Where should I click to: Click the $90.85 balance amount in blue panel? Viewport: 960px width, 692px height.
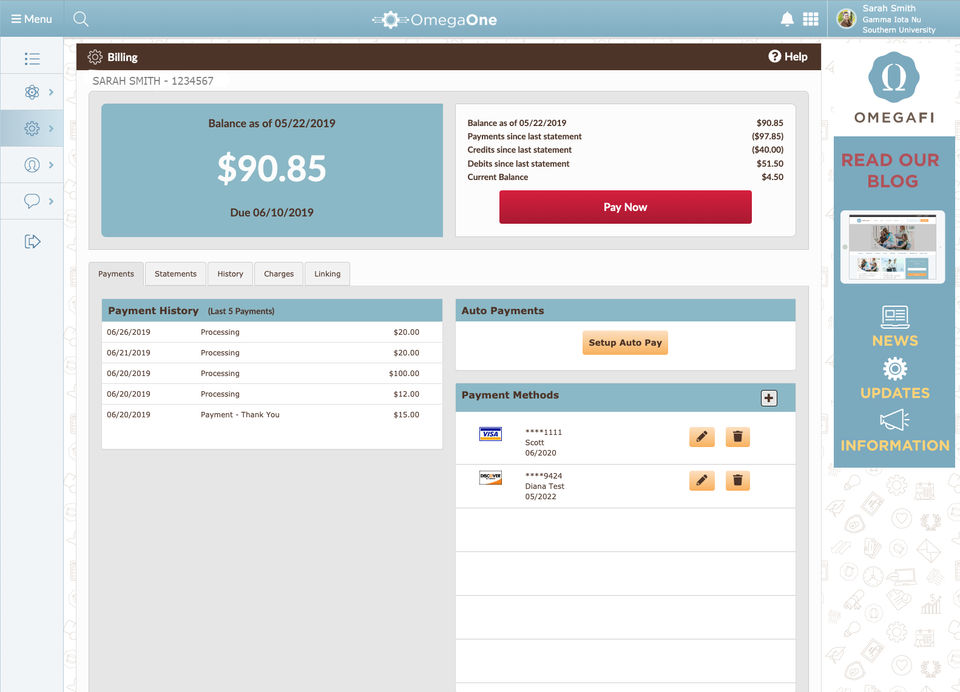272,168
